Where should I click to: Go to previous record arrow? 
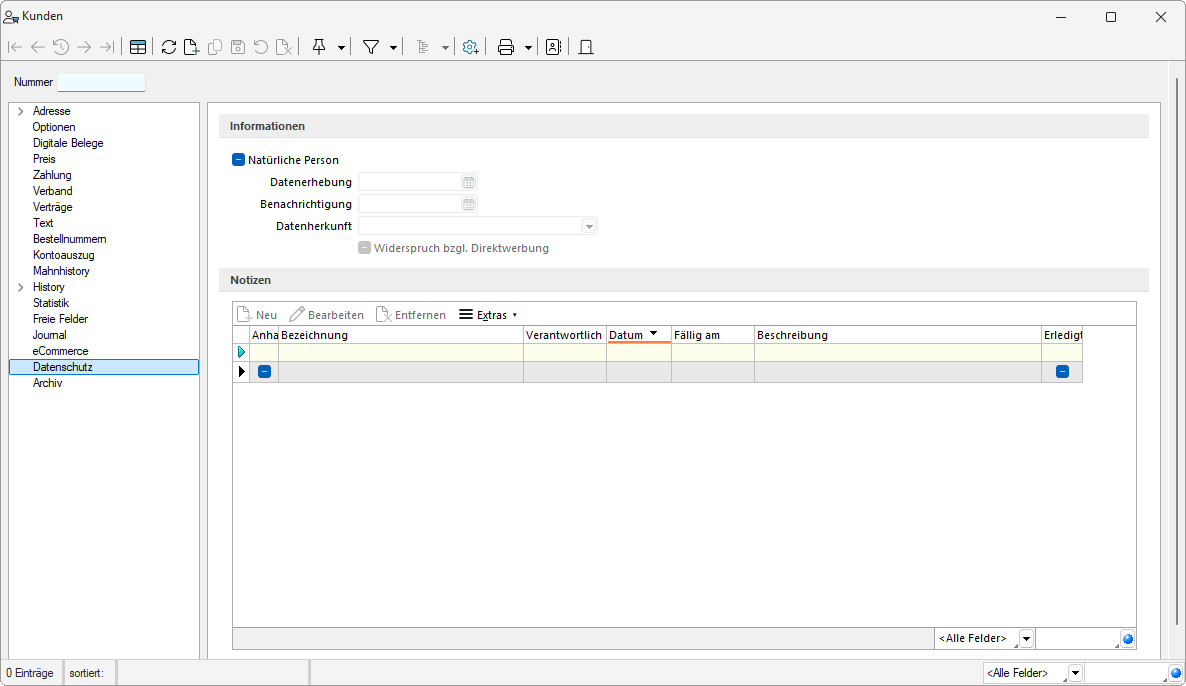click(x=38, y=47)
